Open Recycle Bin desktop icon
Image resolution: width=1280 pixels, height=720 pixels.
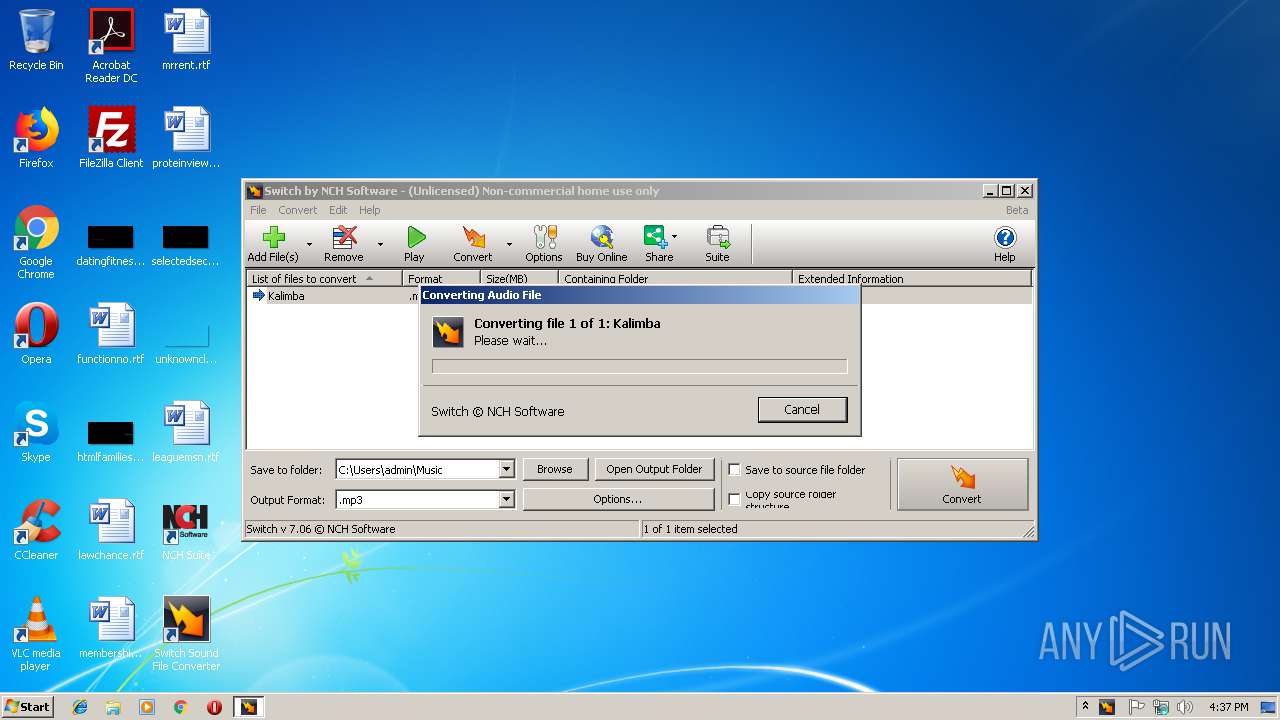36,40
